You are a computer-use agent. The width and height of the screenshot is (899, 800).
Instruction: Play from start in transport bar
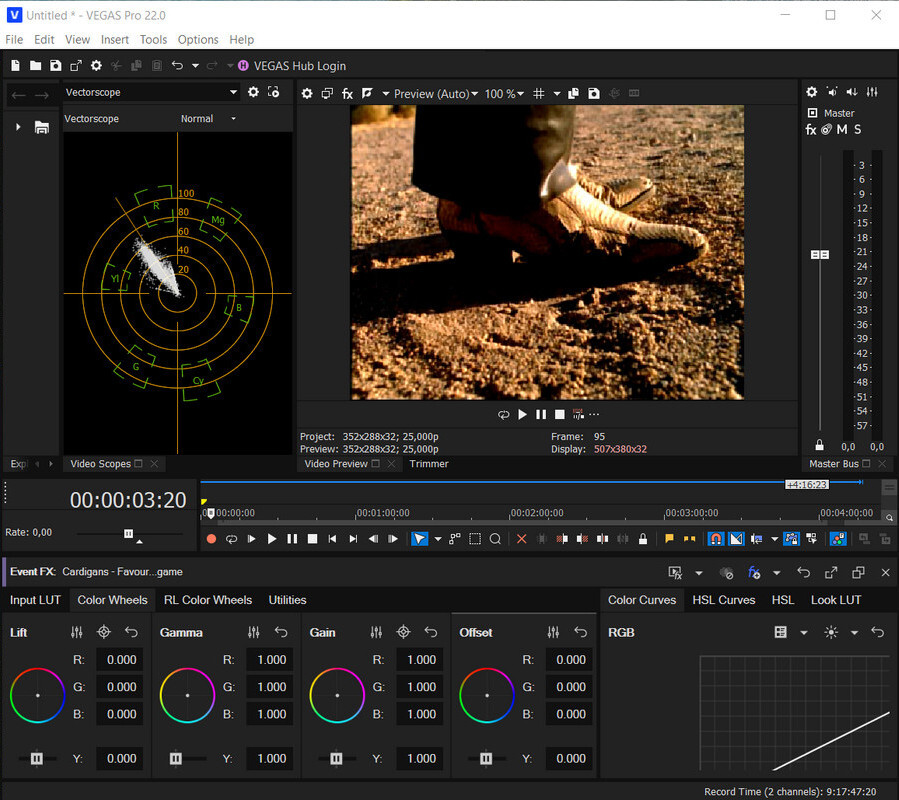pos(251,539)
